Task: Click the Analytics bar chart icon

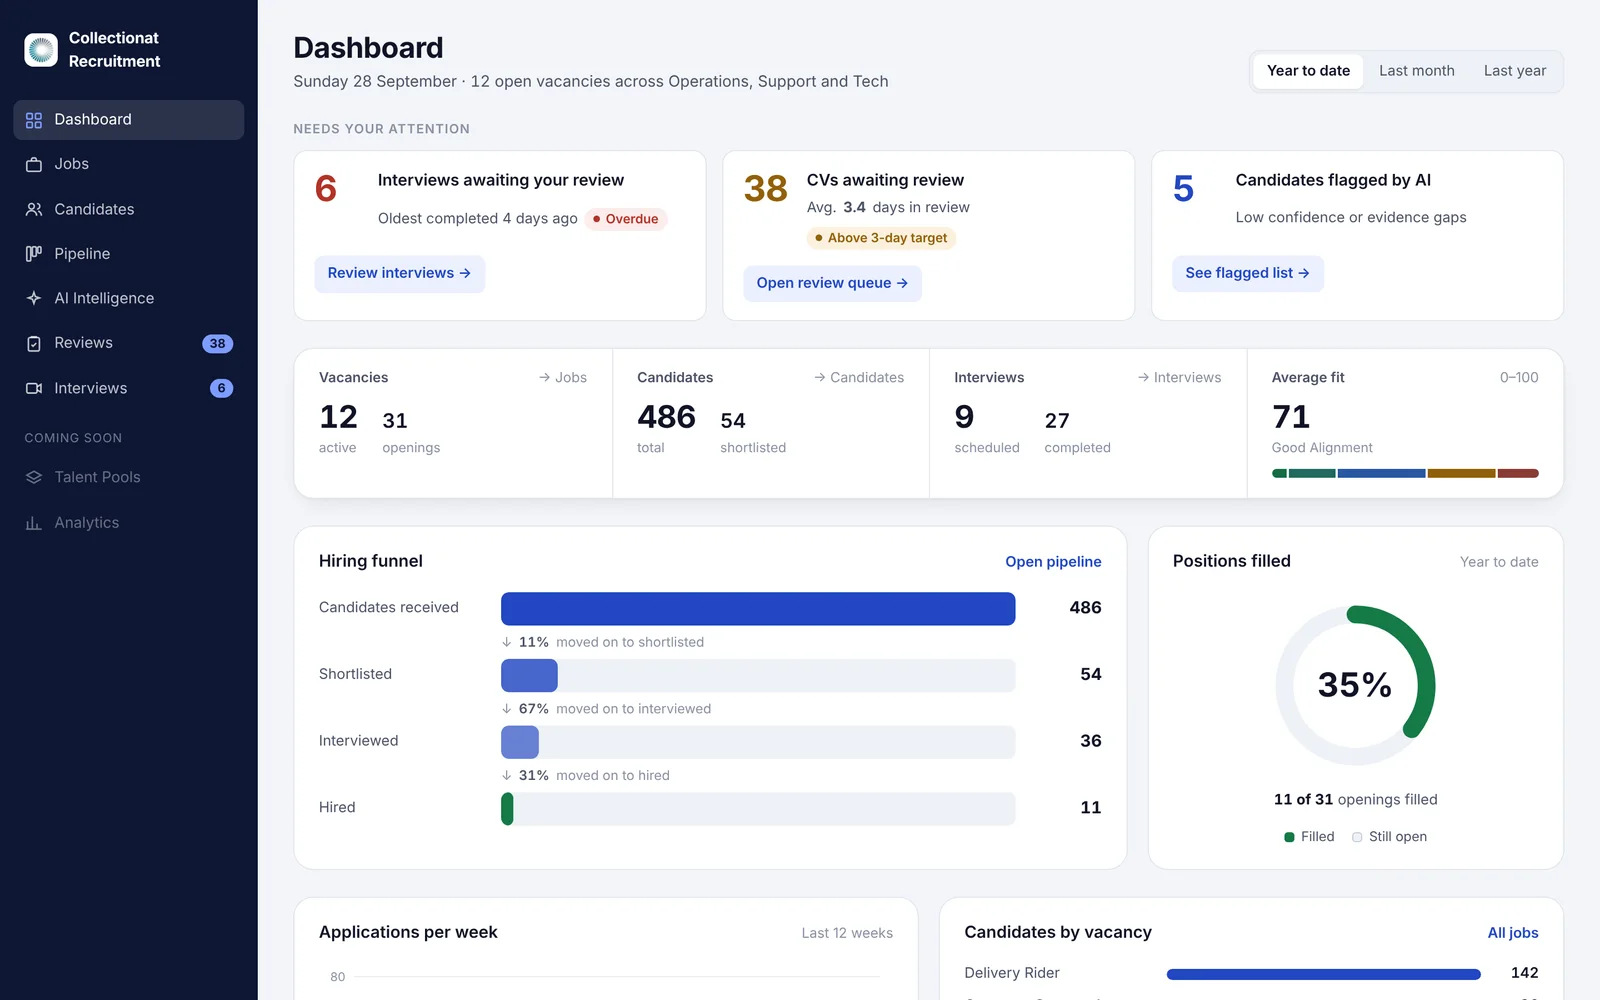Action: 34,522
